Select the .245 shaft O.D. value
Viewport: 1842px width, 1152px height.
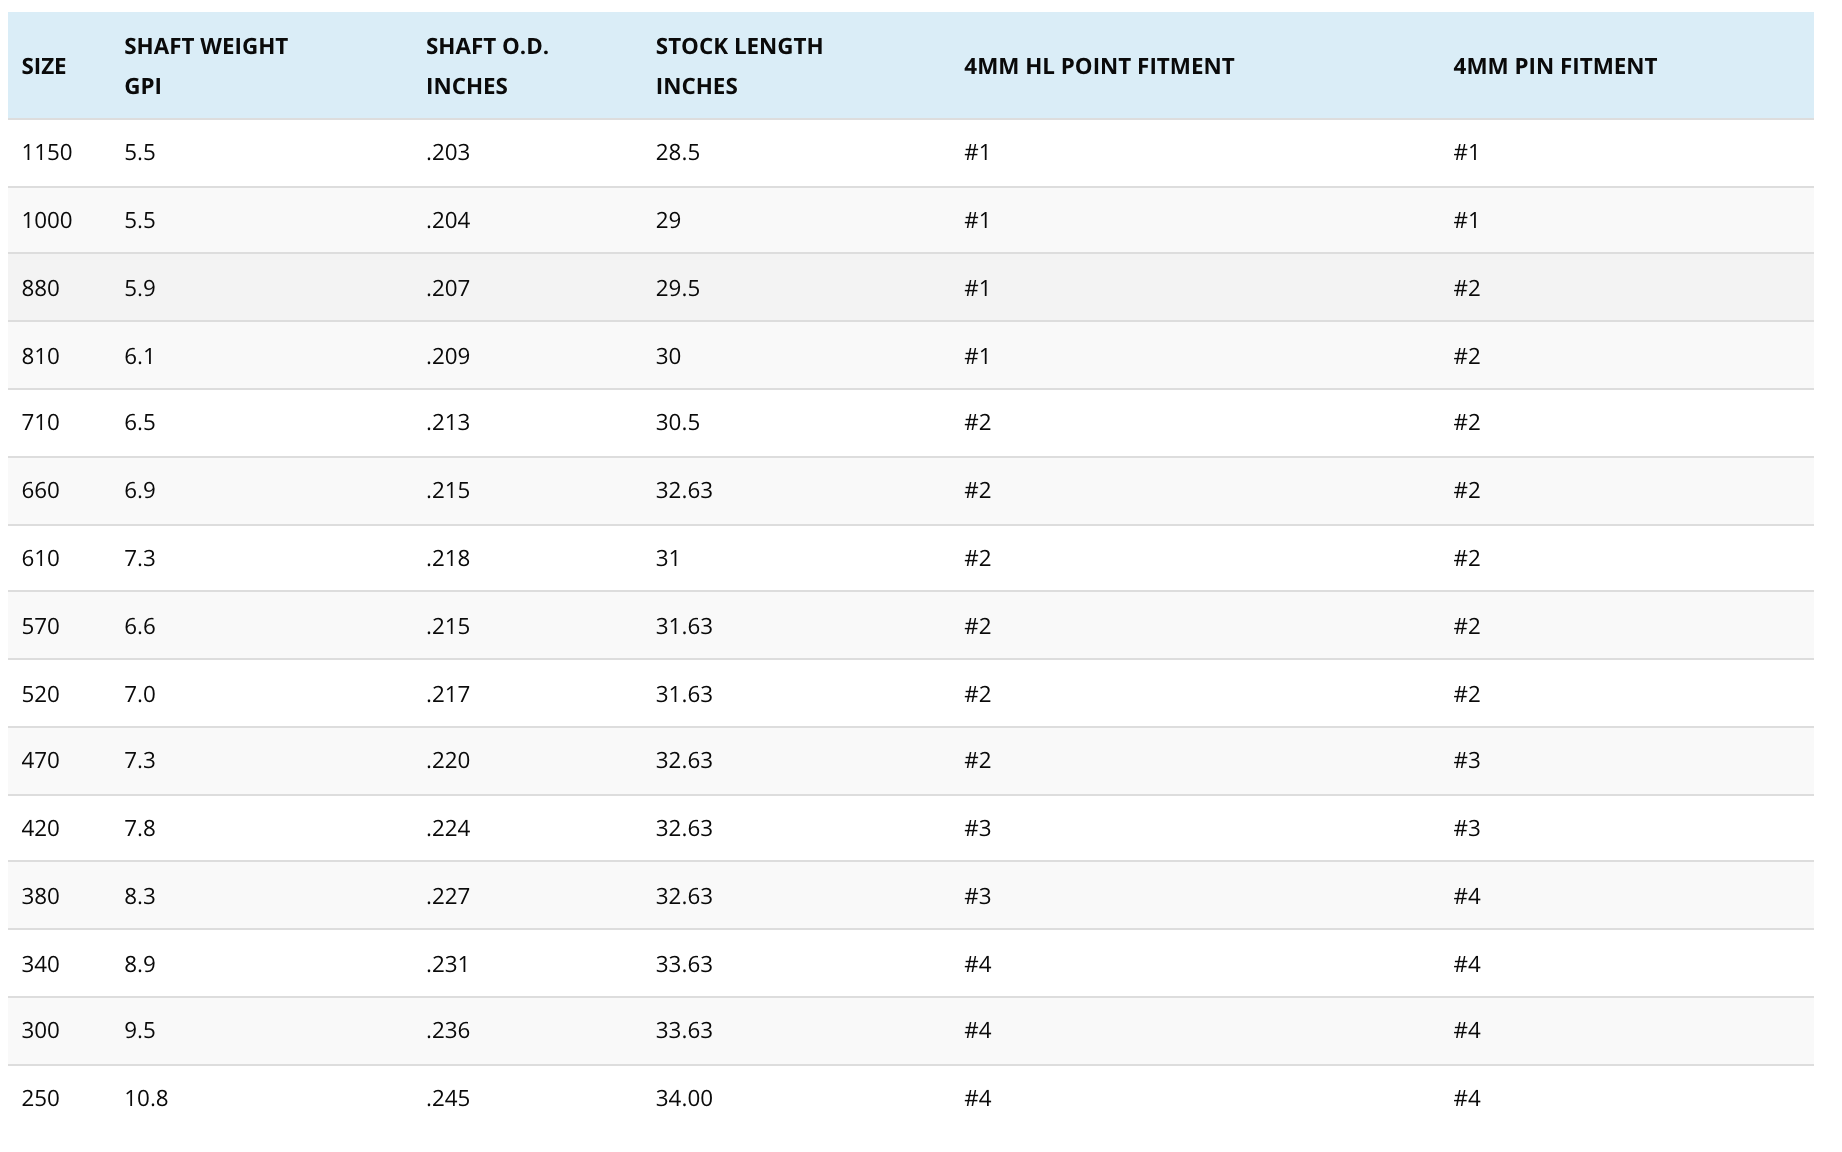pyautogui.click(x=448, y=1098)
